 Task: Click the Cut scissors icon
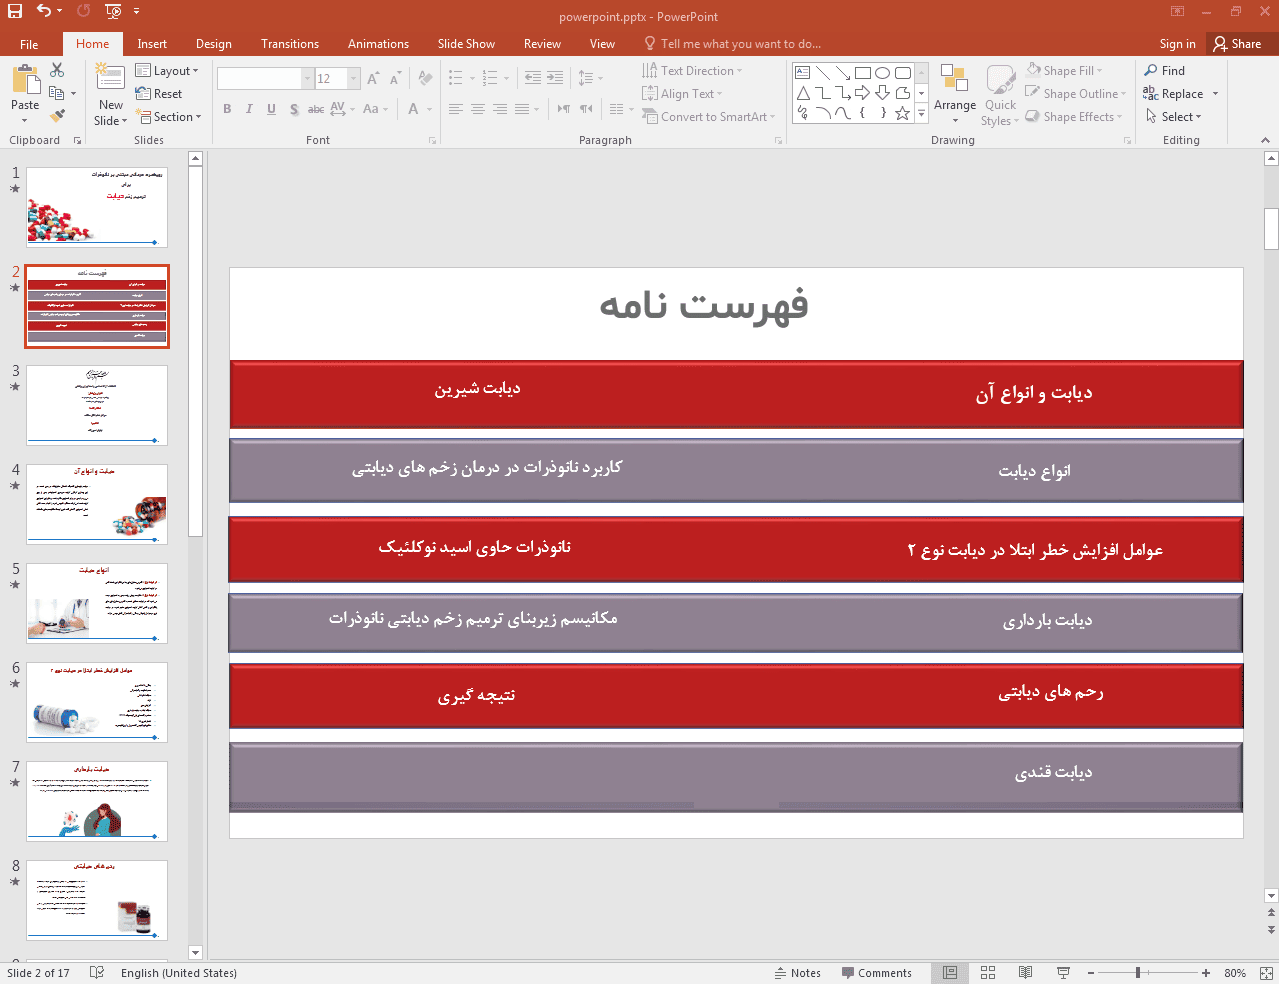(x=57, y=70)
